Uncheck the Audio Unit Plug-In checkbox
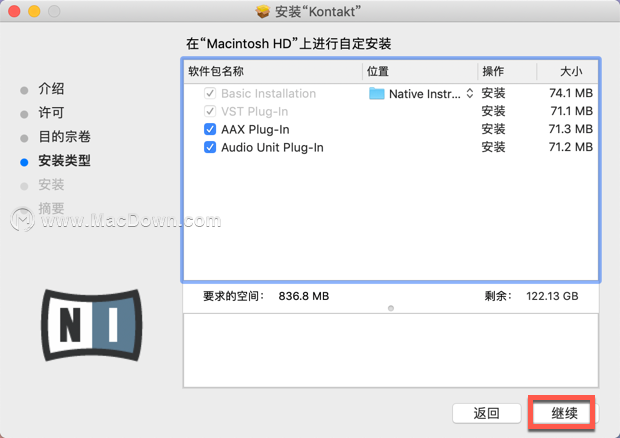 [x=210, y=147]
